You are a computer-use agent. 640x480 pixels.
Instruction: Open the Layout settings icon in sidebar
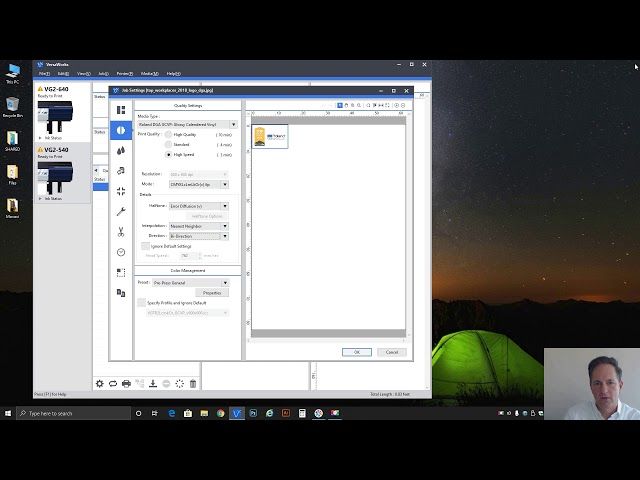[x=121, y=110]
